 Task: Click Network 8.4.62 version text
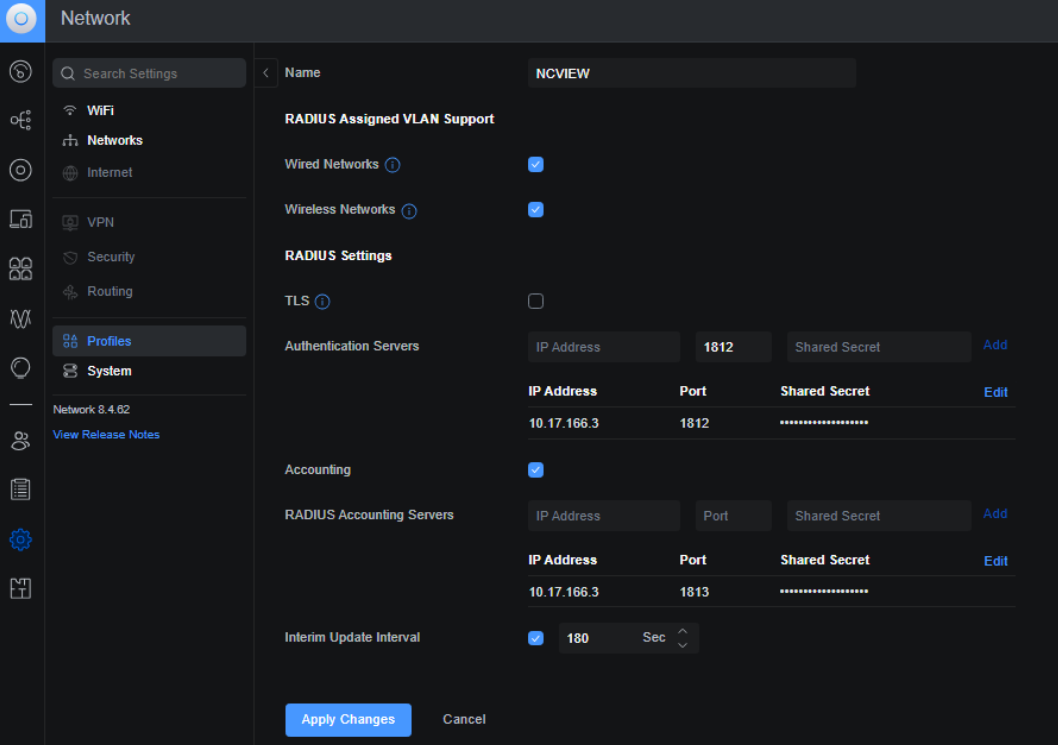coord(91,410)
